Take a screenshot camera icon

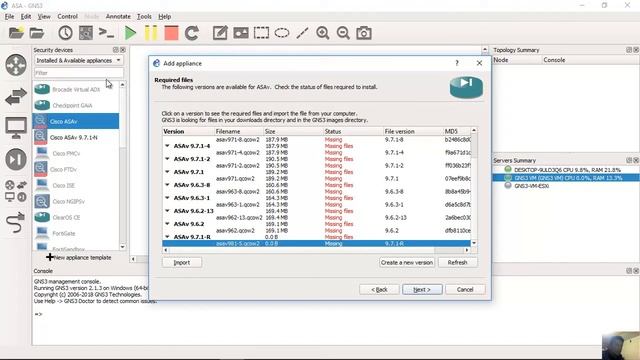point(364,33)
